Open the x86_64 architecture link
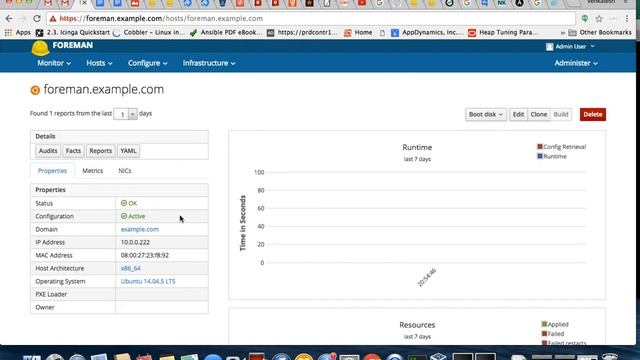This screenshot has width=640, height=360. pyautogui.click(x=131, y=268)
